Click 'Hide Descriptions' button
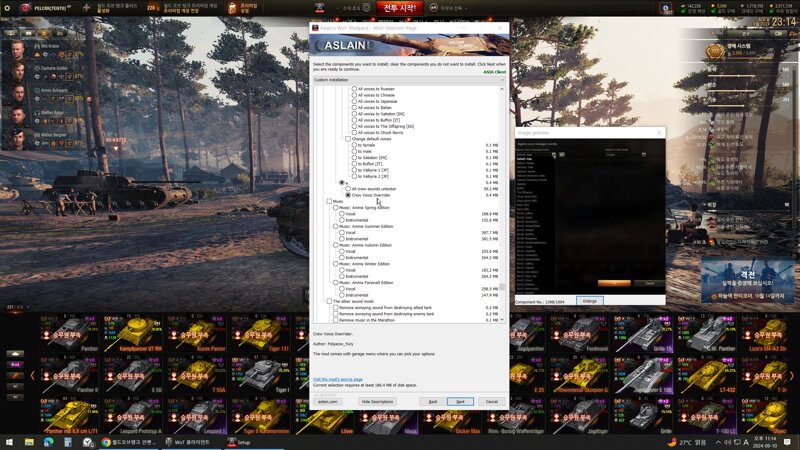The image size is (800, 450). point(378,402)
